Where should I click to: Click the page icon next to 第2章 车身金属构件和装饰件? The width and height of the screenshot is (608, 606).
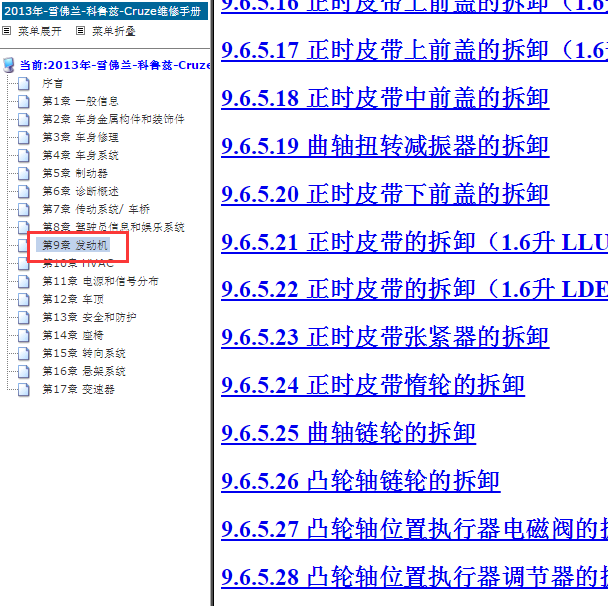24,119
